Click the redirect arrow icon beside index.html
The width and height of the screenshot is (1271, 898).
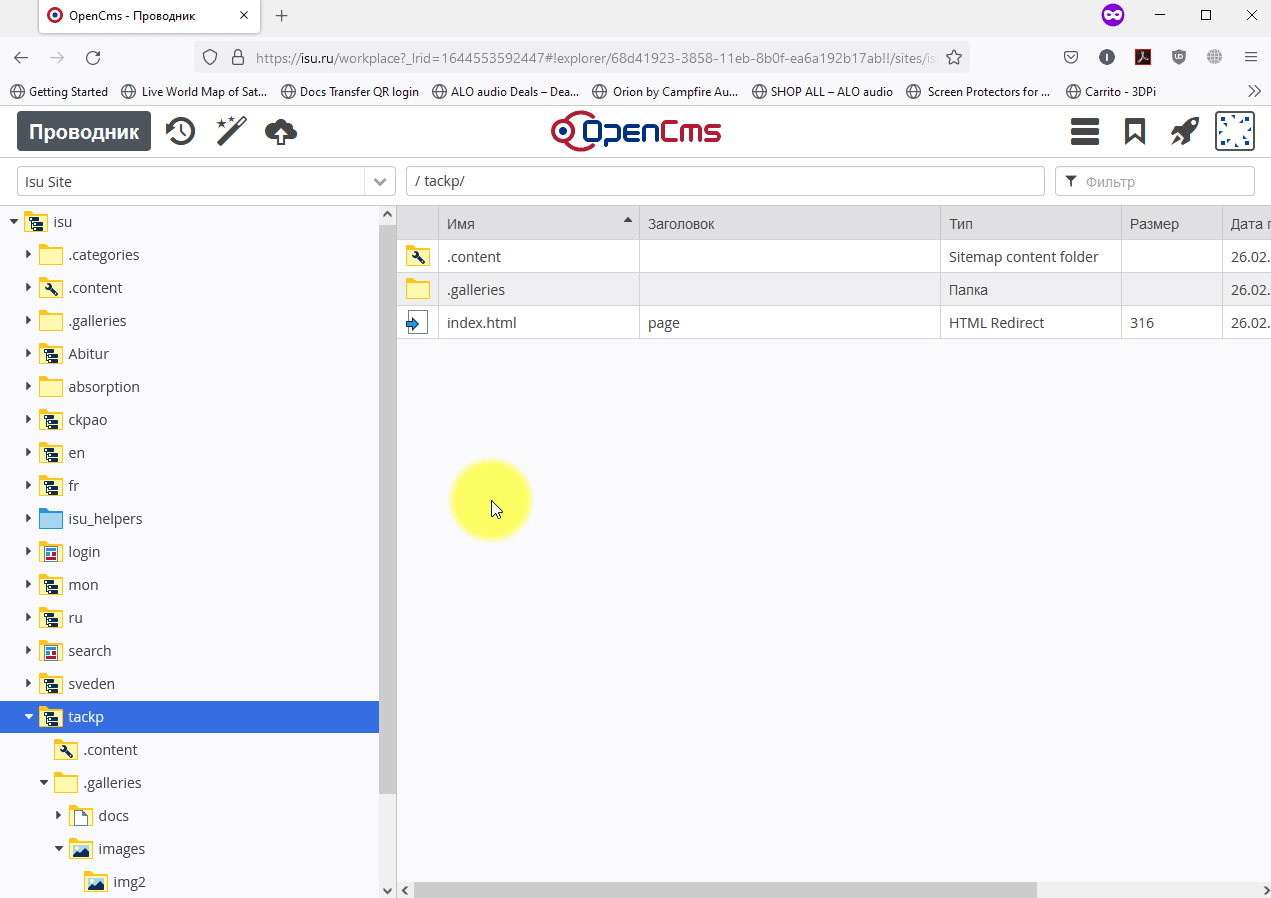417,322
